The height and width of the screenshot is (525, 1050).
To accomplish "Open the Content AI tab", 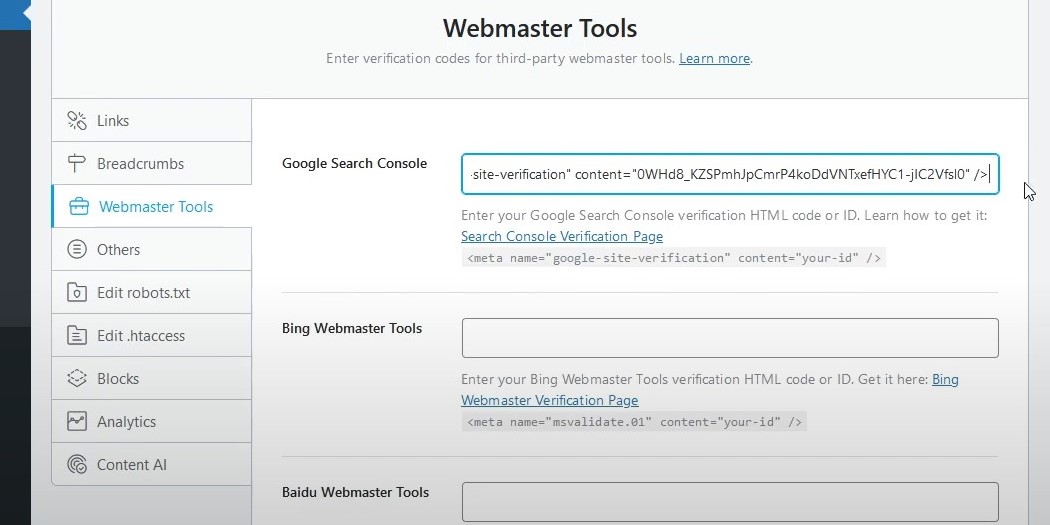I will [x=151, y=465].
